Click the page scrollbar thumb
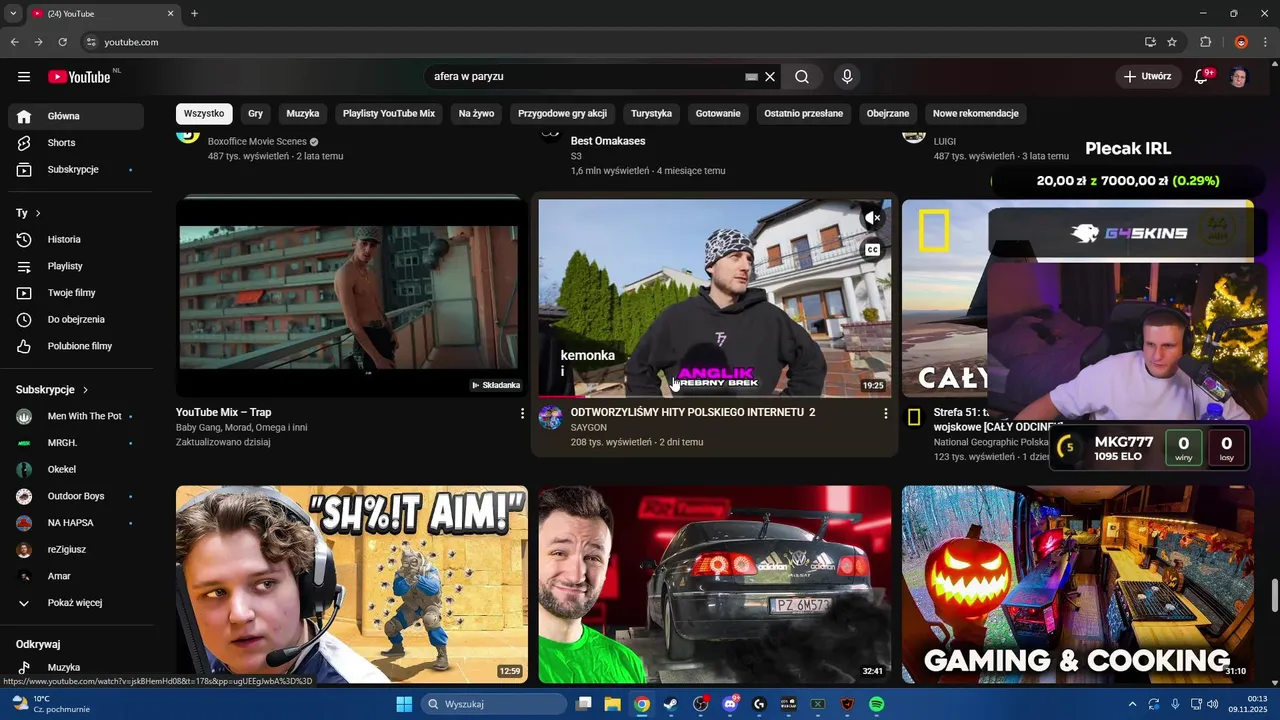1280x720 pixels. tap(1275, 594)
